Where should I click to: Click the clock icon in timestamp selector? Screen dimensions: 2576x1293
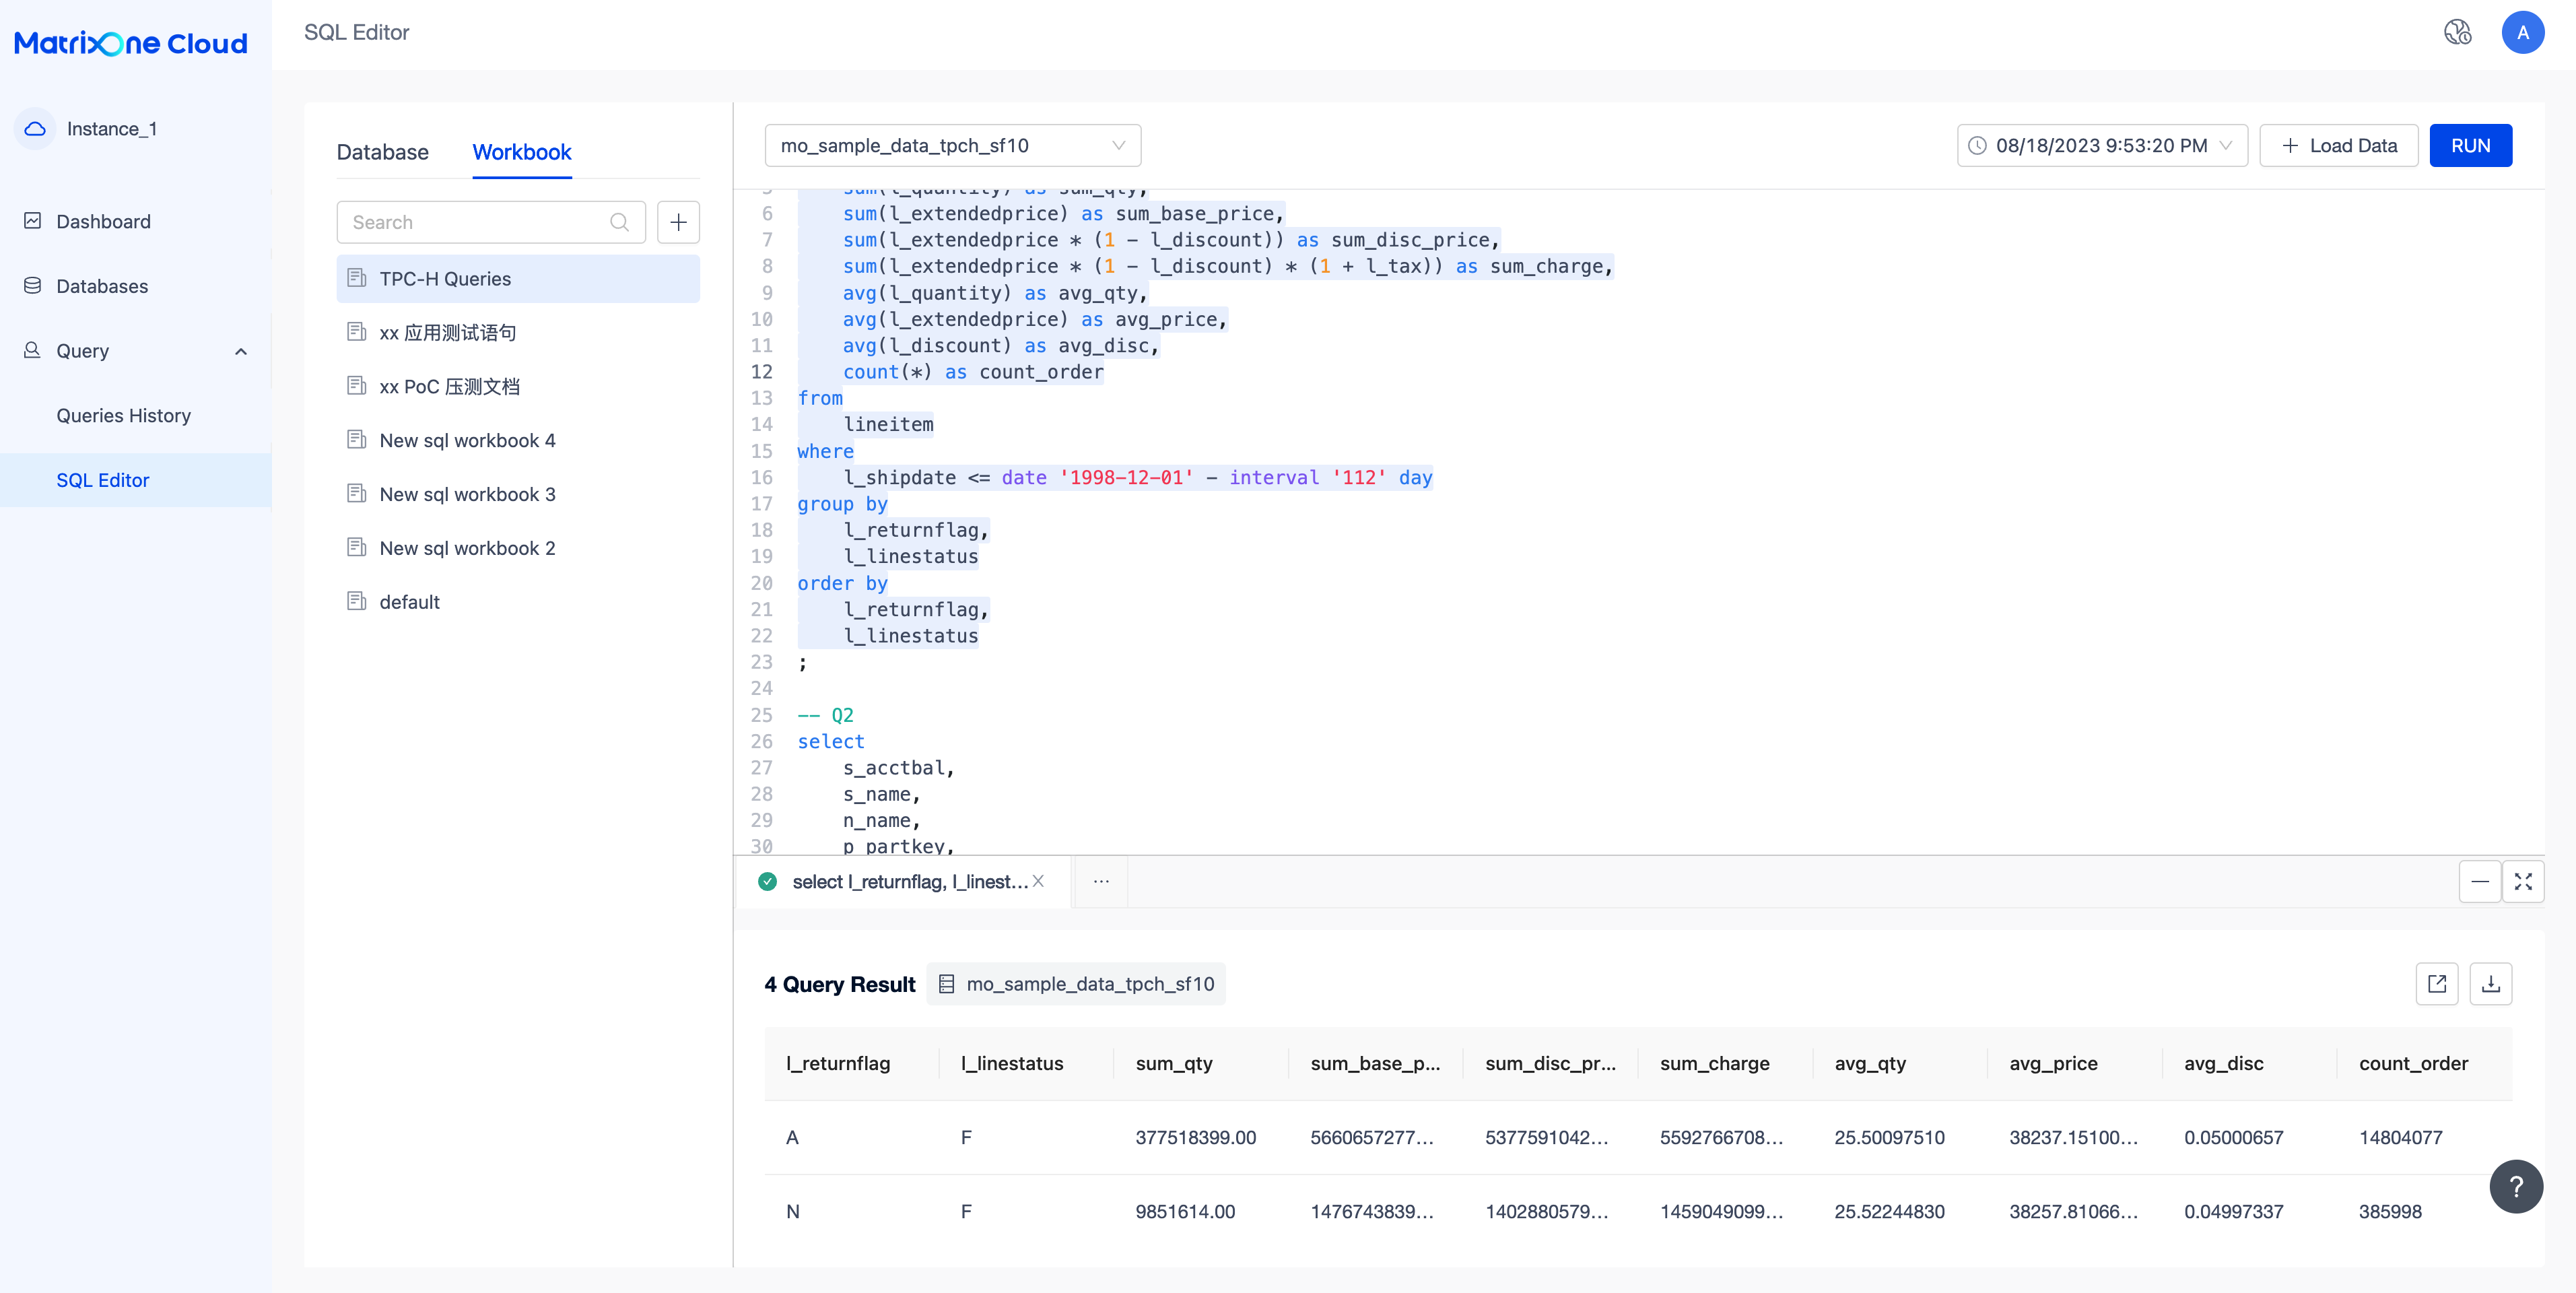[x=1977, y=146]
